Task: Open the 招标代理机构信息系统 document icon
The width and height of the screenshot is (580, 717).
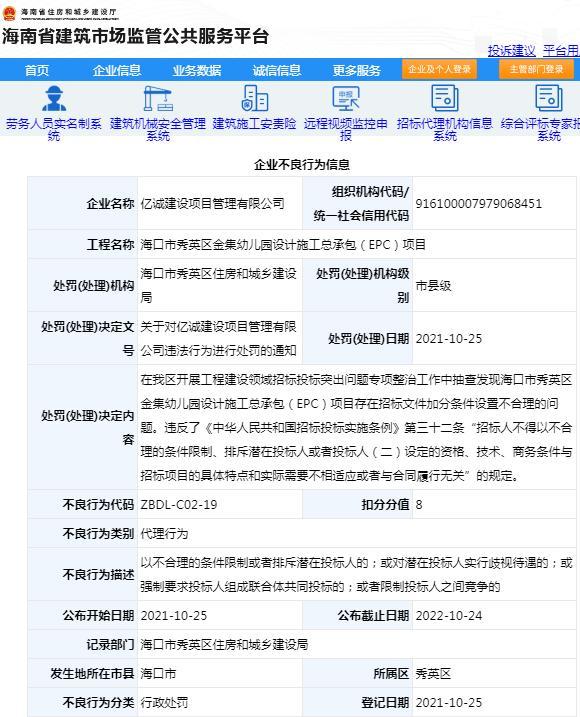Action: [445, 98]
